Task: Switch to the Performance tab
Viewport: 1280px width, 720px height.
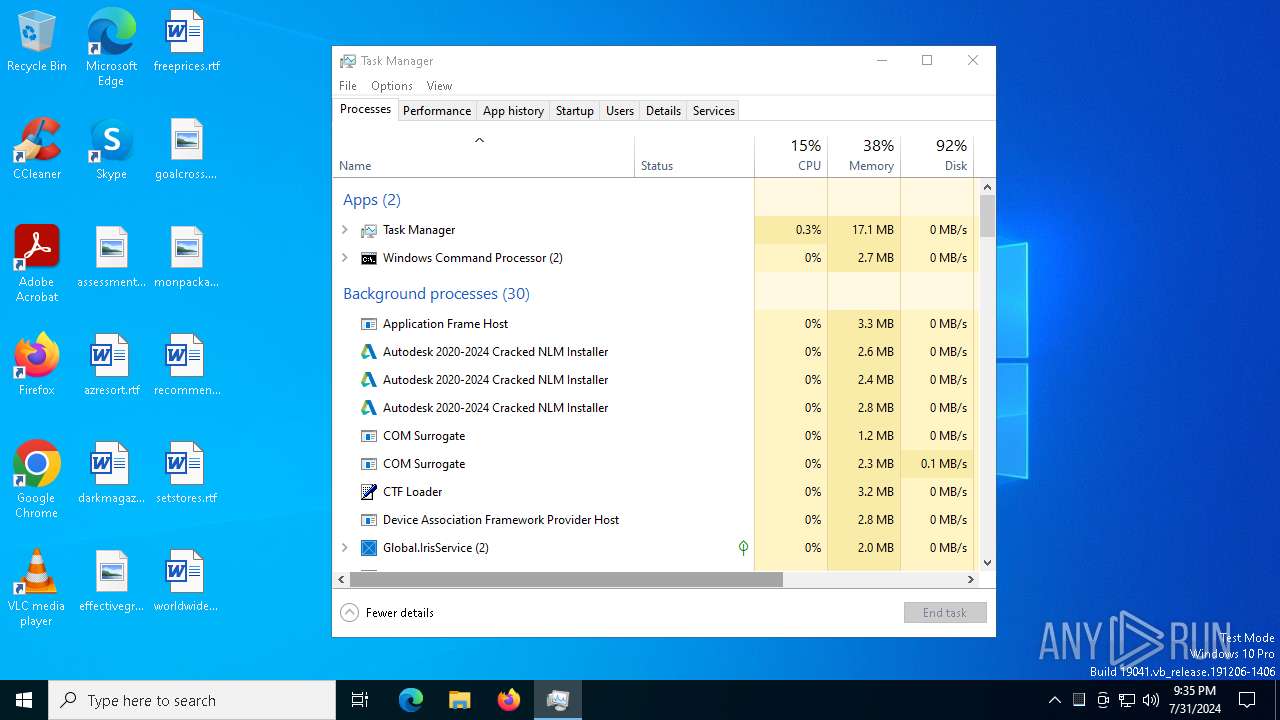Action: point(437,111)
